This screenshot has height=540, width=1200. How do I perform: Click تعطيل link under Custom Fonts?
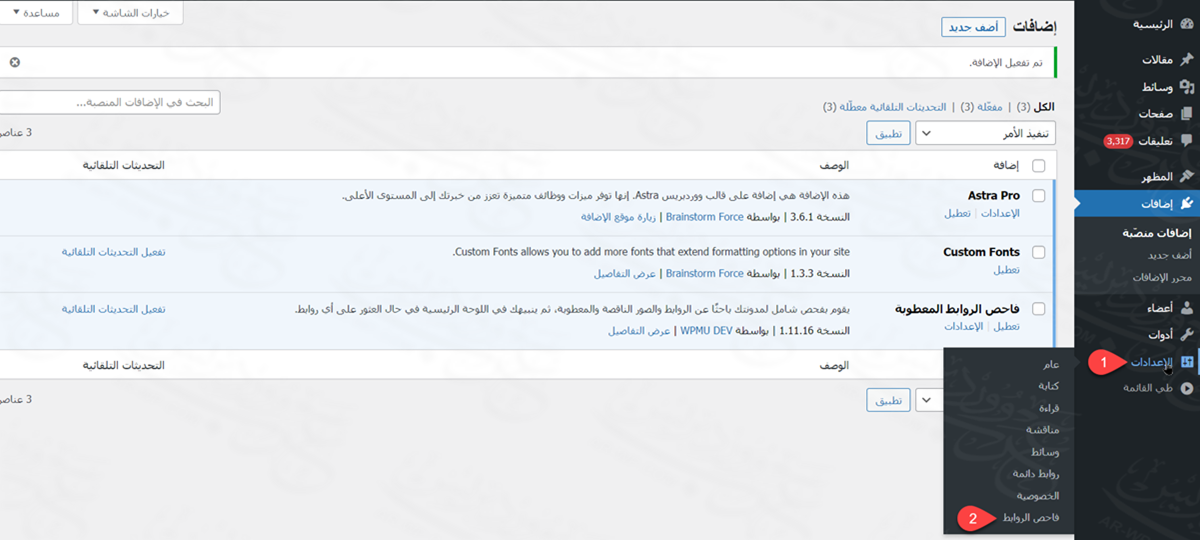click(x=1006, y=270)
